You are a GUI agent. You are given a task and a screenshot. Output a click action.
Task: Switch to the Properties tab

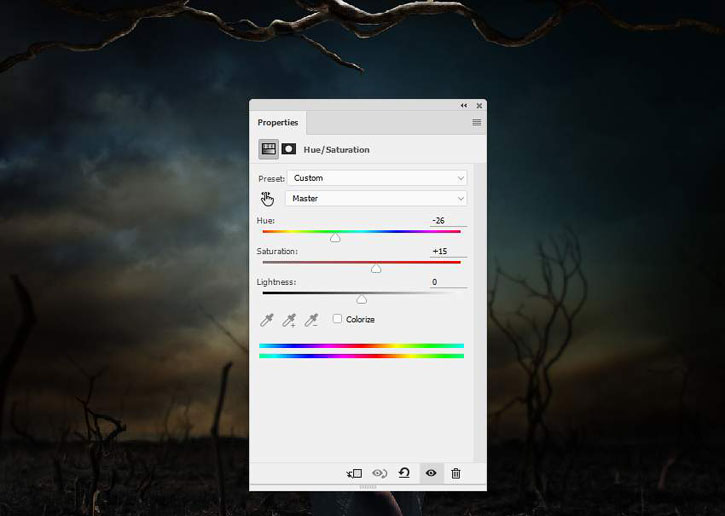277,123
